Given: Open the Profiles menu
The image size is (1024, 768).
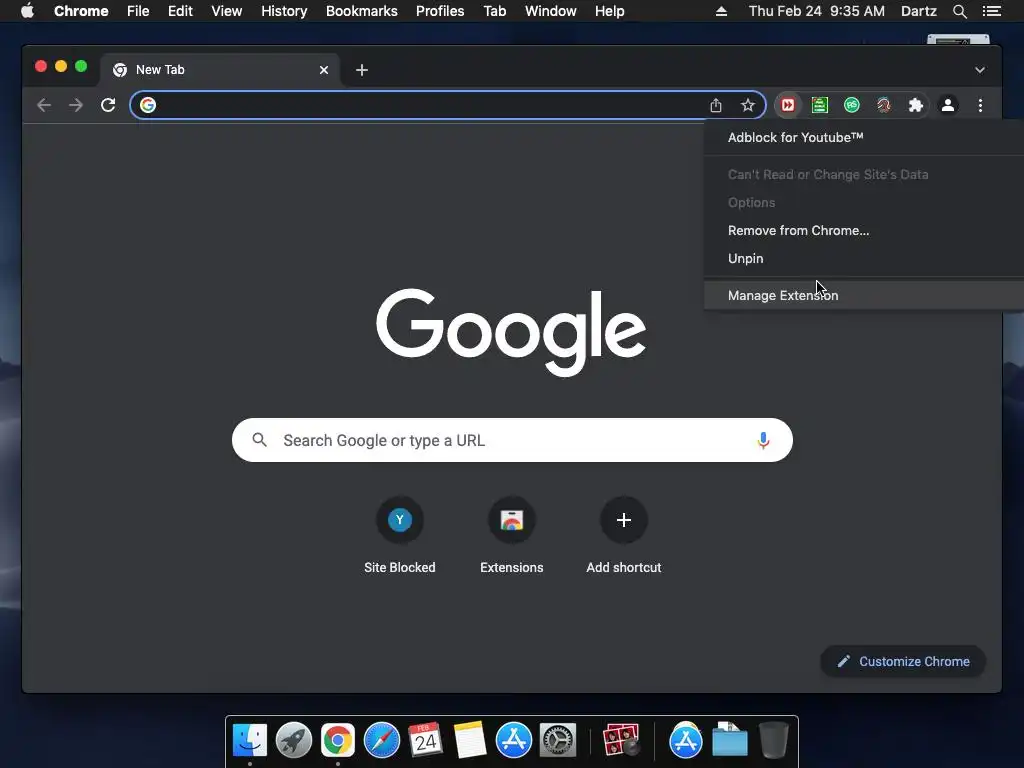Looking at the screenshot, I should coord(440,11).
